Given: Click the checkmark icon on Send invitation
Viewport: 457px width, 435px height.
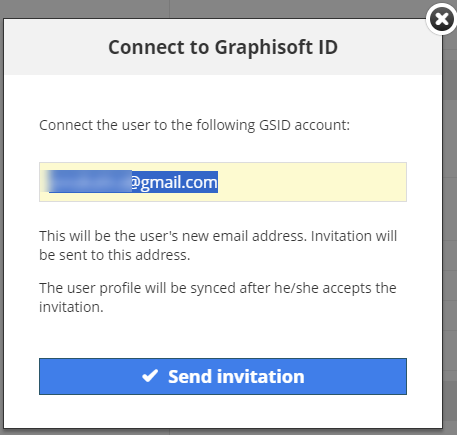Looking at the screenshot, I should click(150, 376).
